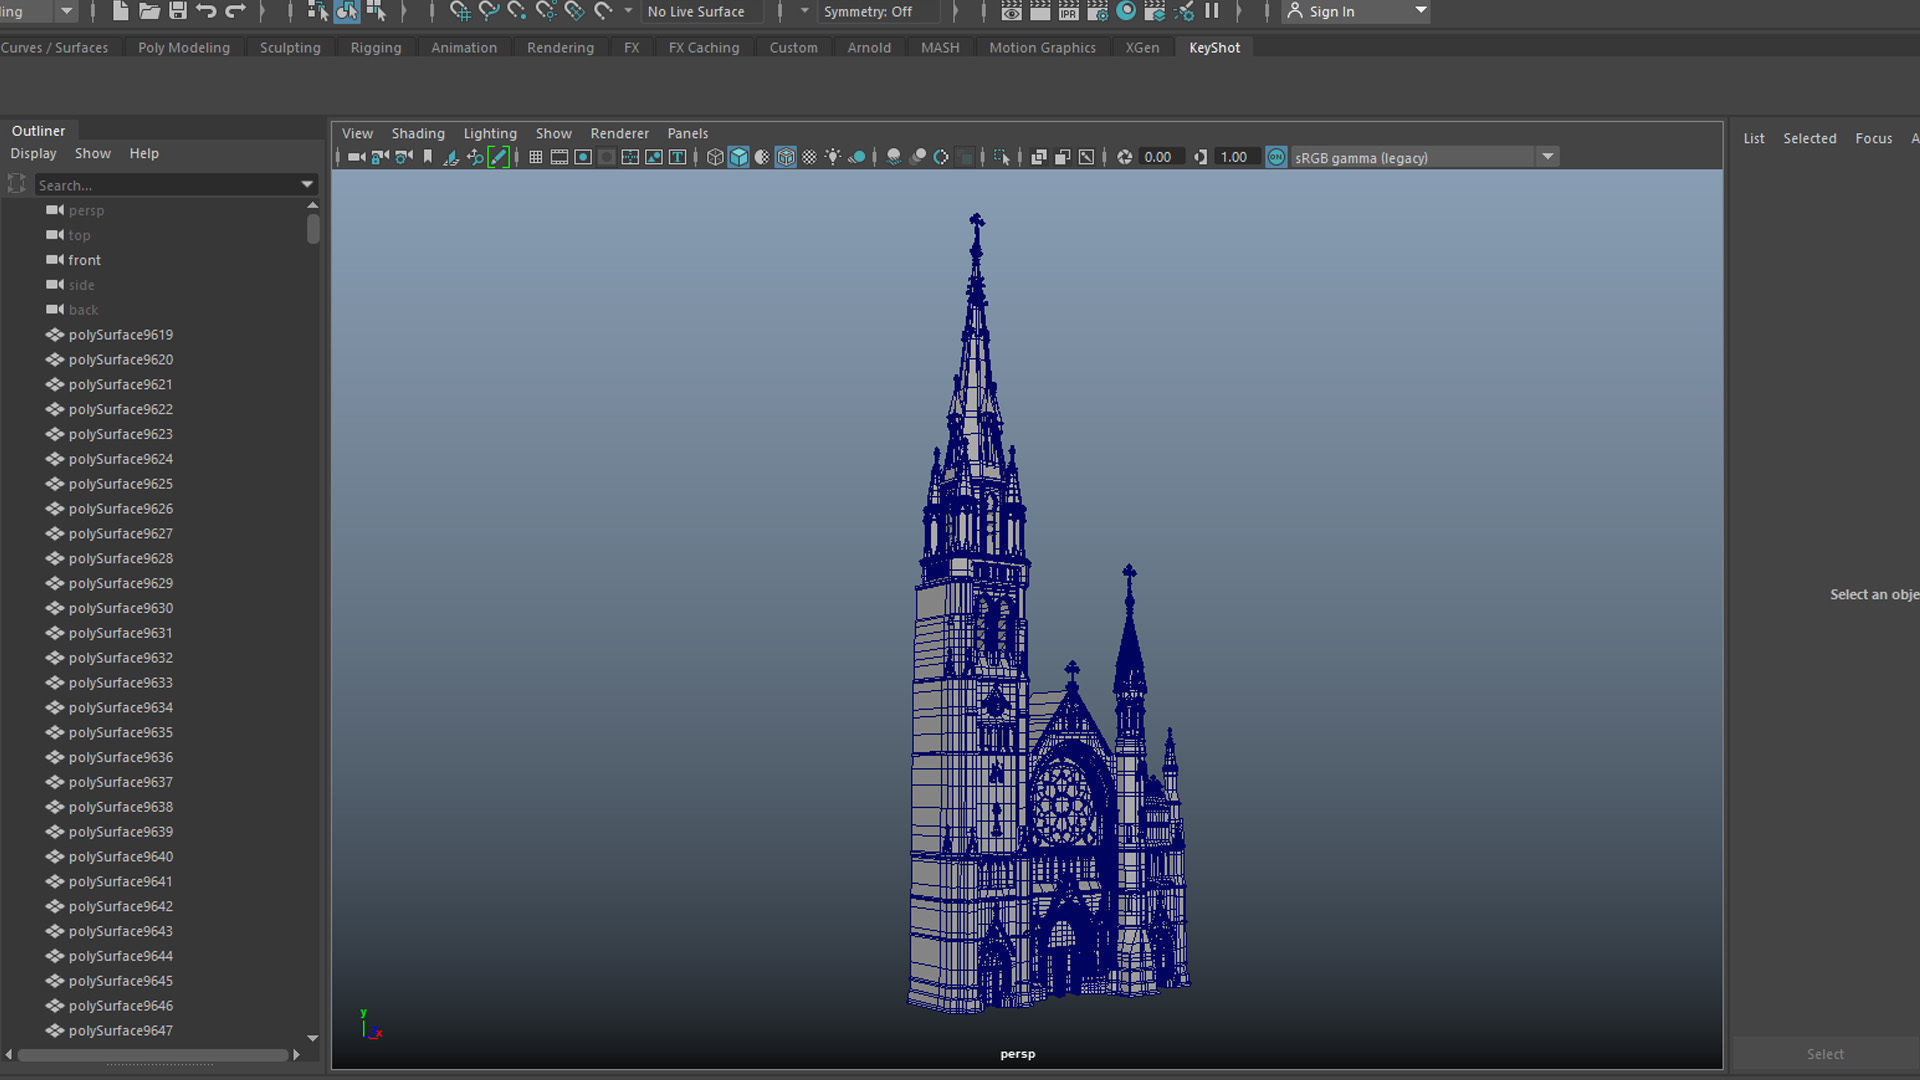Select polySurface9630 in the Outliner

click(x=120, y=608)
